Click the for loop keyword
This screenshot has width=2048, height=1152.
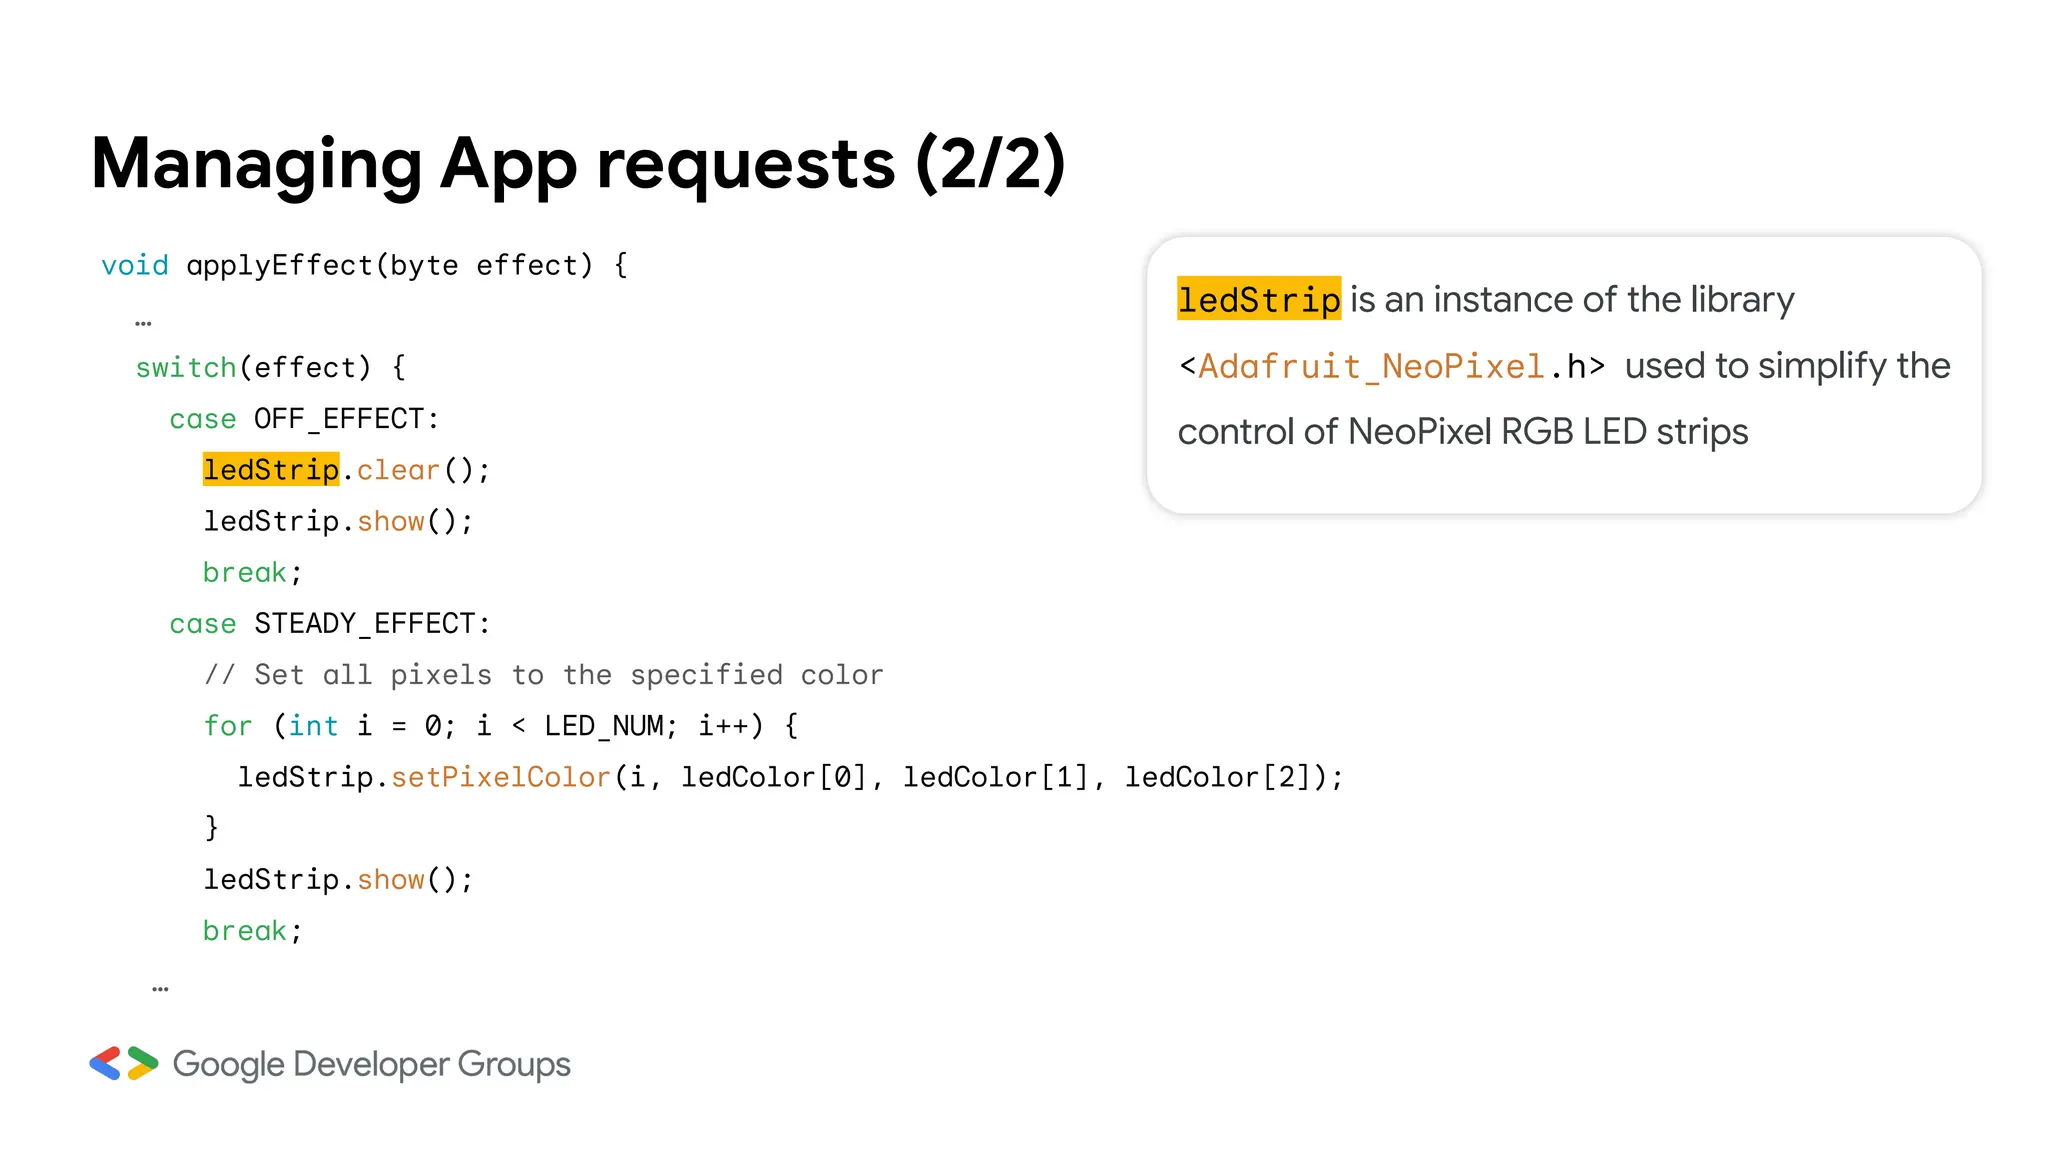[228, 726]
